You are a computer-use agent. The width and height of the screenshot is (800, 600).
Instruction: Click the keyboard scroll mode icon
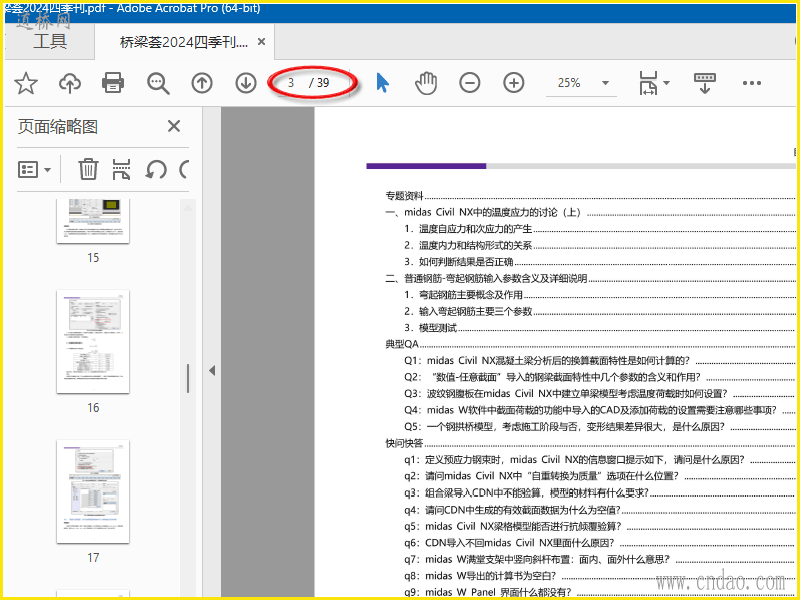pos(705,83)
